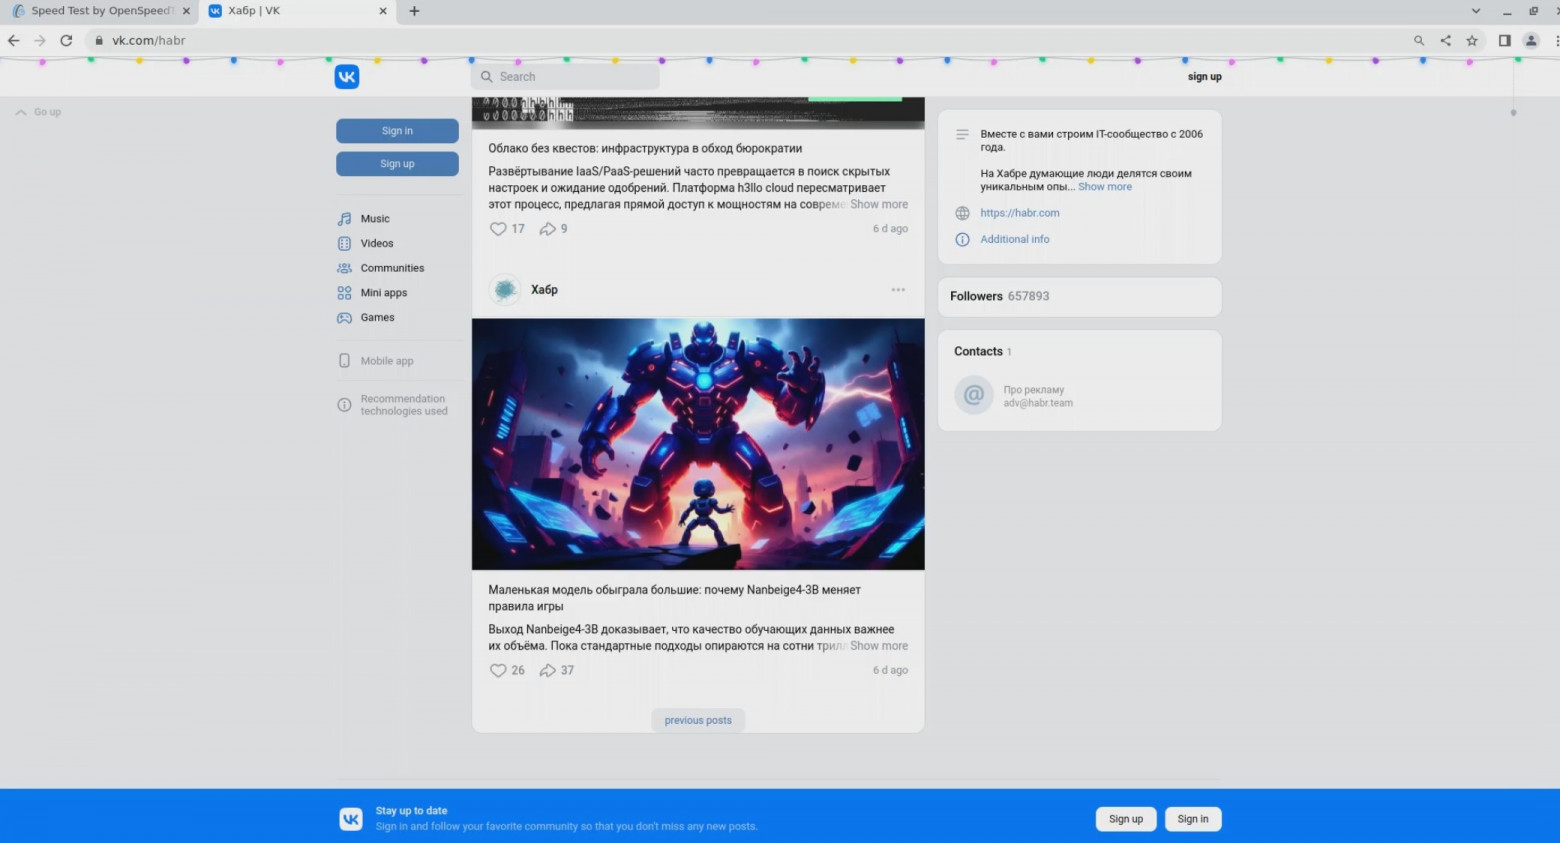Click the Хабр avatar on the post
The image size is (1560, 843).
pos(505,290)
